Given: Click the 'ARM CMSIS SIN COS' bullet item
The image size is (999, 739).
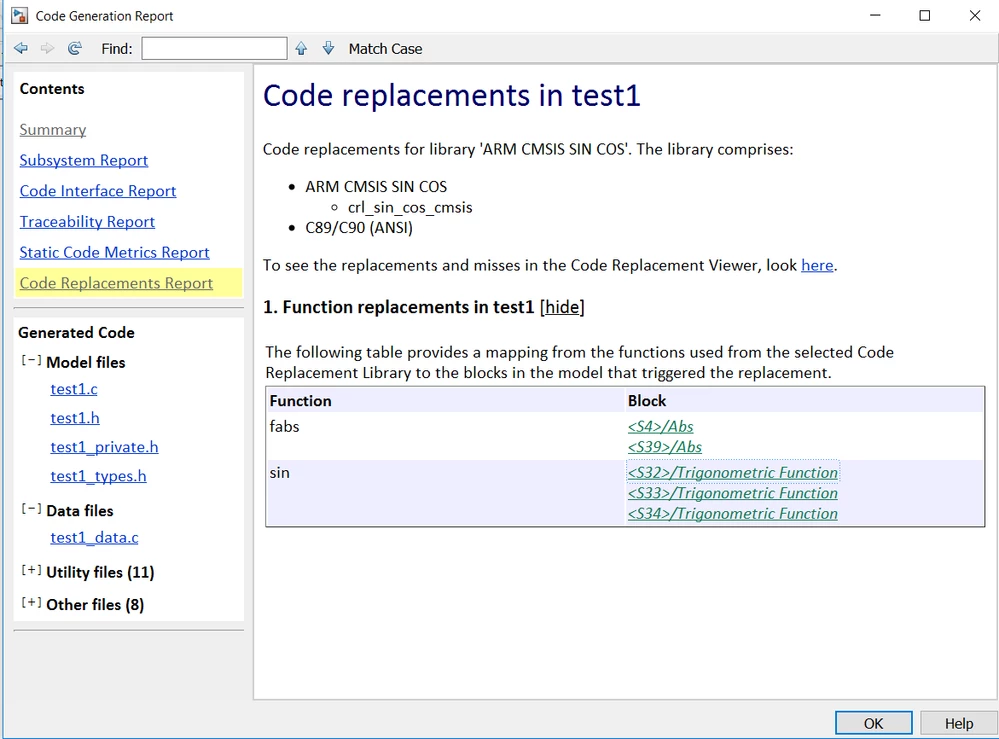Looking at the screenshot, I should (x=376, y=187).
